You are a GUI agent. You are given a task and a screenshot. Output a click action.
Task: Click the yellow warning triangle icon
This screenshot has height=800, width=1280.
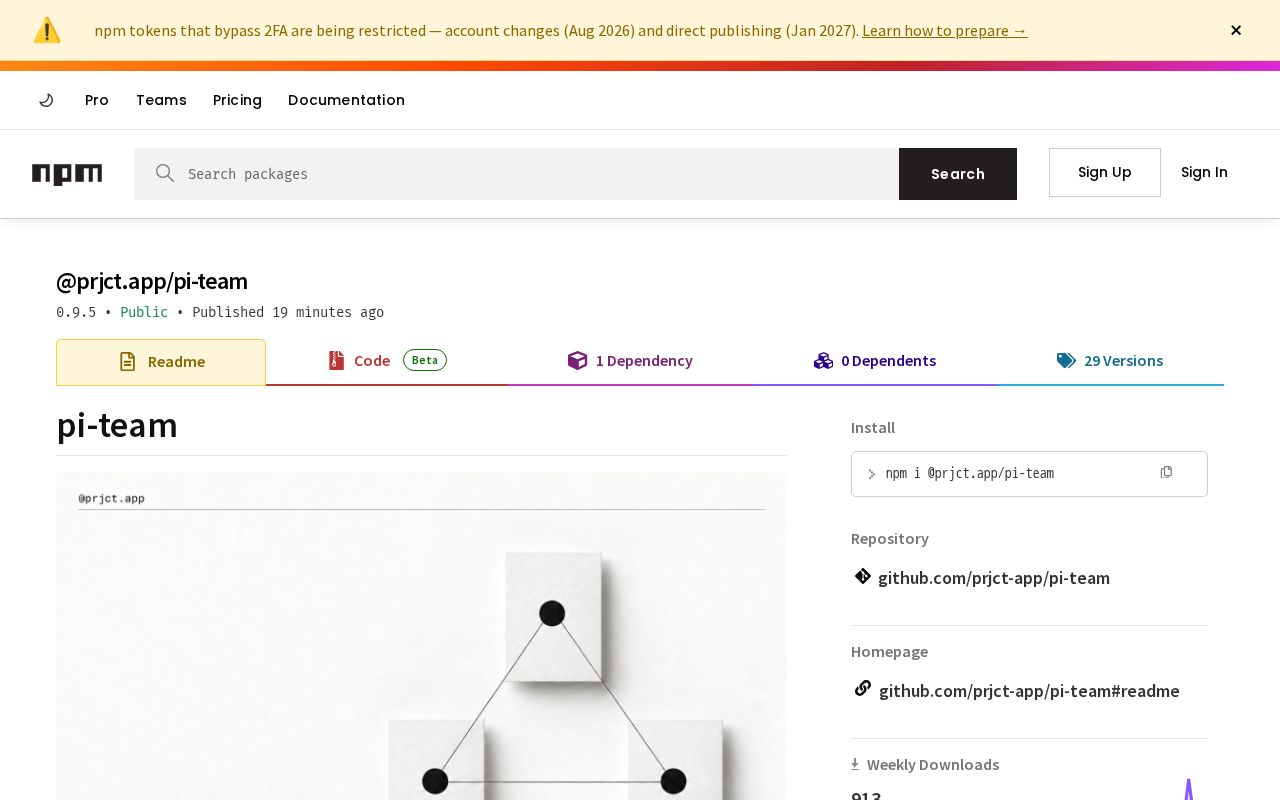(x=47, y=30)
